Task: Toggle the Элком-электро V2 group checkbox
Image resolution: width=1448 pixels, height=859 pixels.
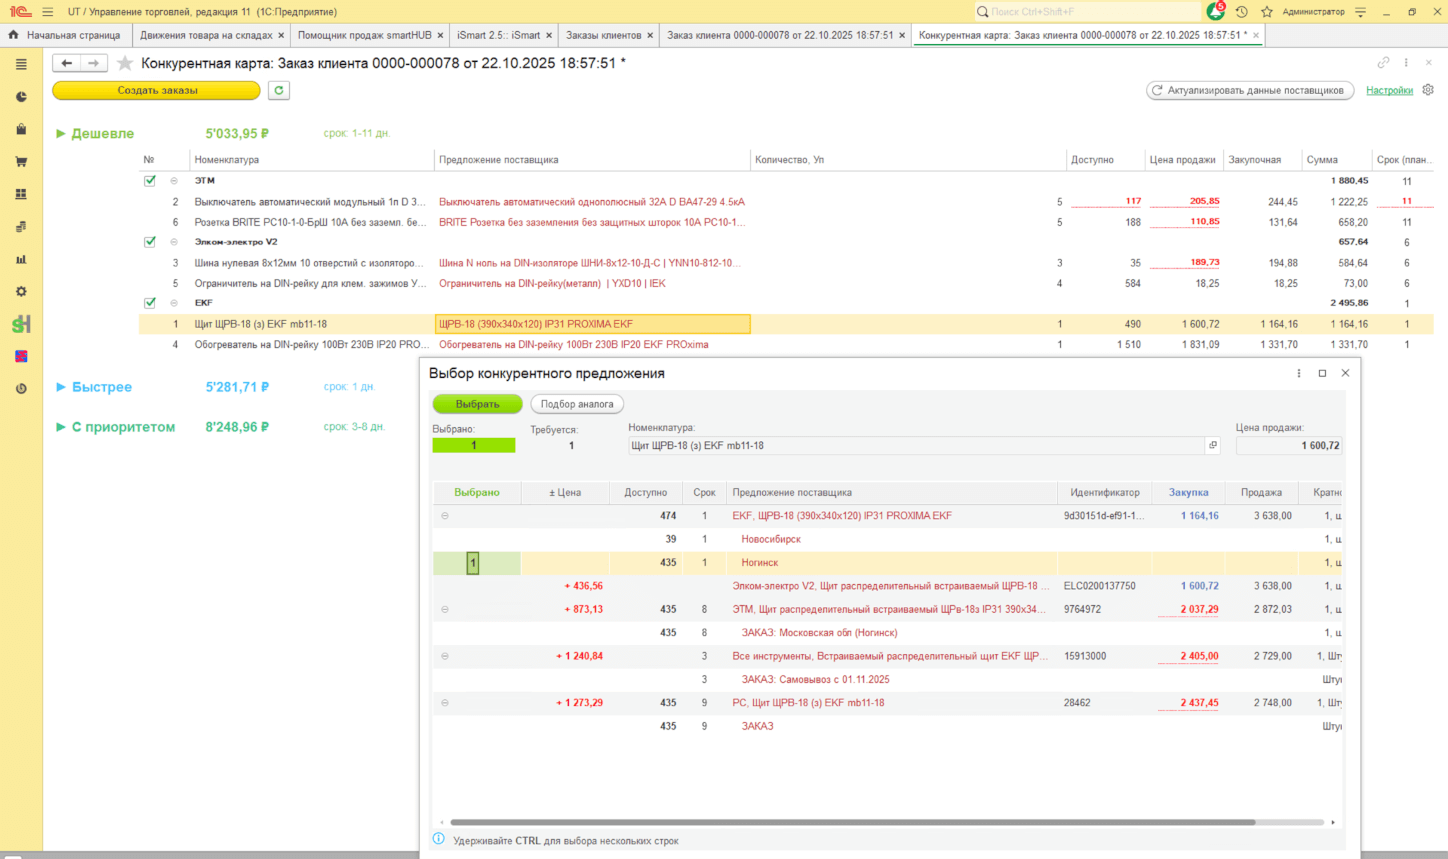Action: tap(150, 242)
